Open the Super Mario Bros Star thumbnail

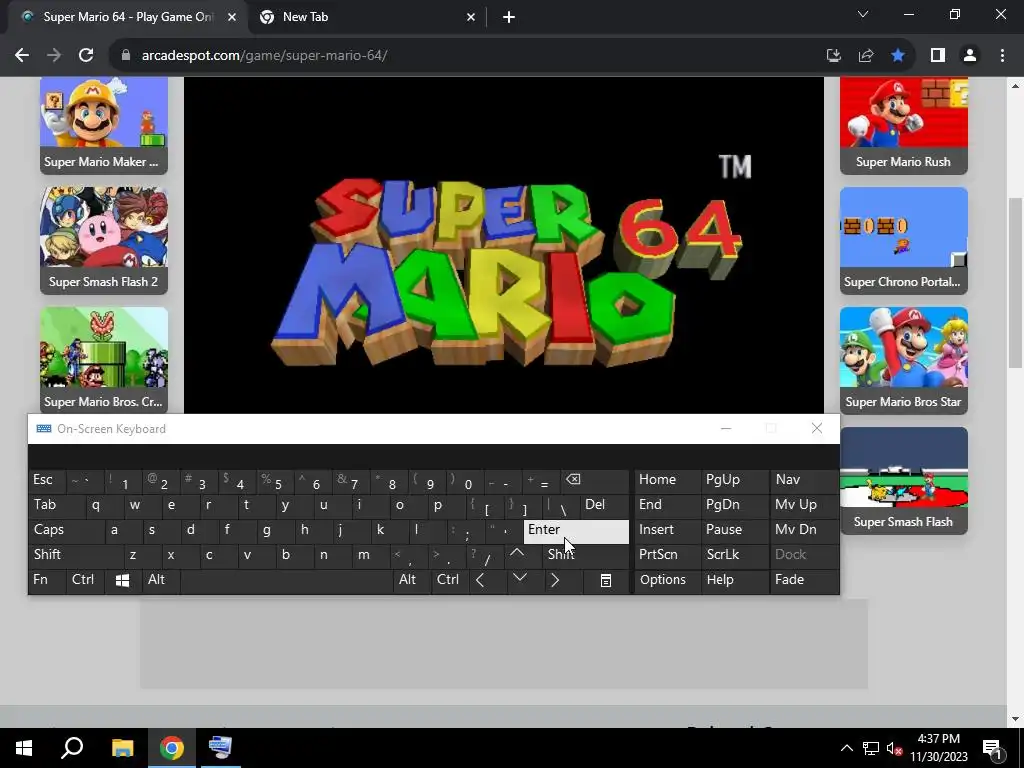coord(904,360)
